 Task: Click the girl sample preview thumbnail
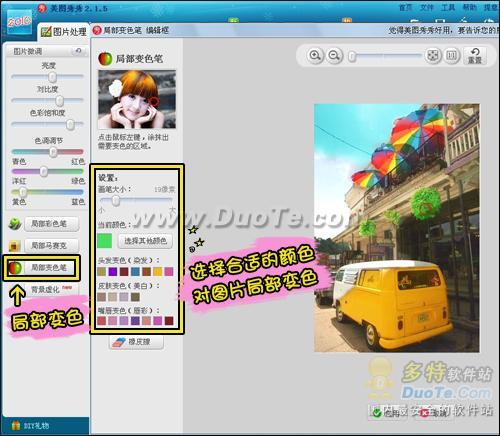pos(137,99)
